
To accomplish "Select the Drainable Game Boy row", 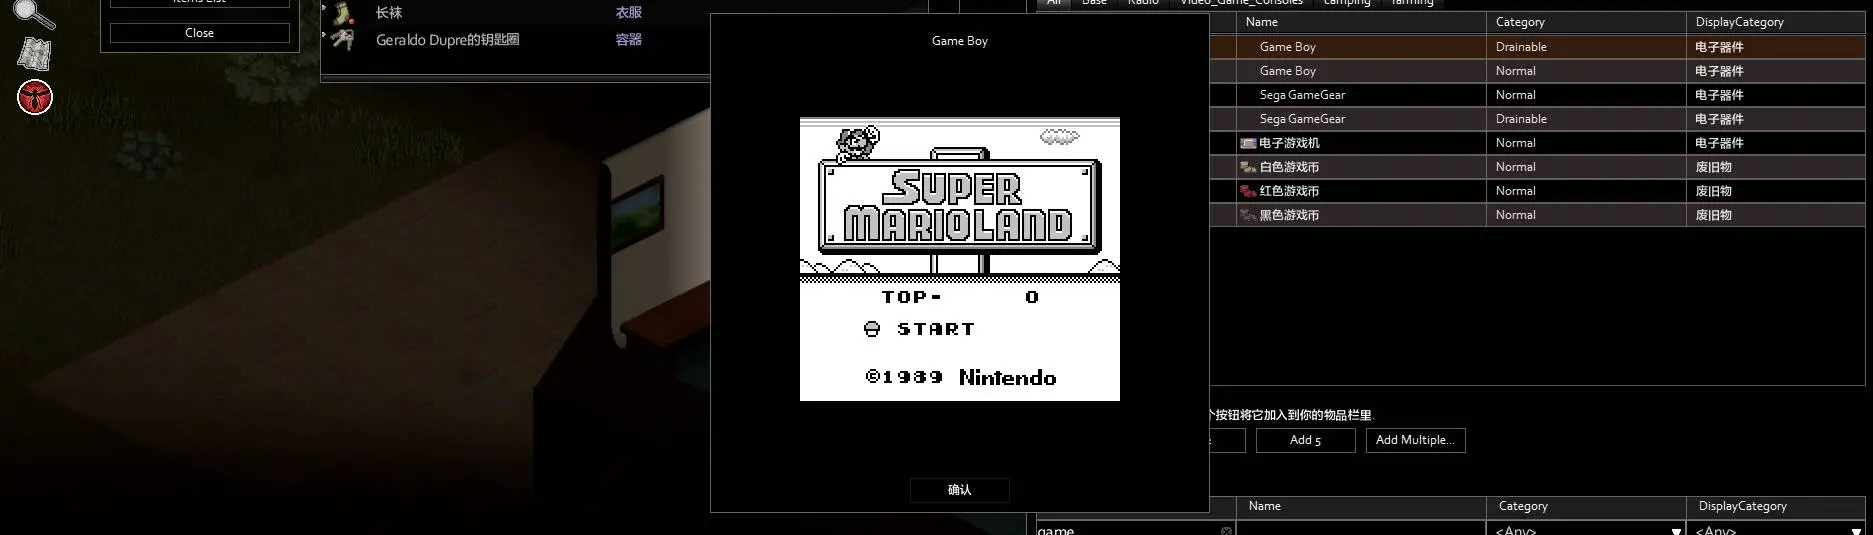I will pyautogui.click(x=1538, y=47).
